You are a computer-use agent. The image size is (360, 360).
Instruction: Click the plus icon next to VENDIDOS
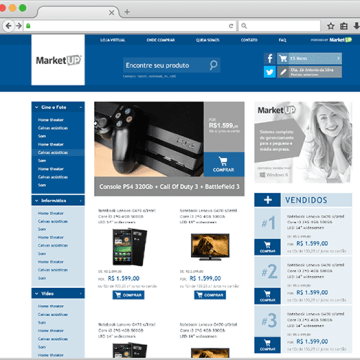(x=268, y=200)
